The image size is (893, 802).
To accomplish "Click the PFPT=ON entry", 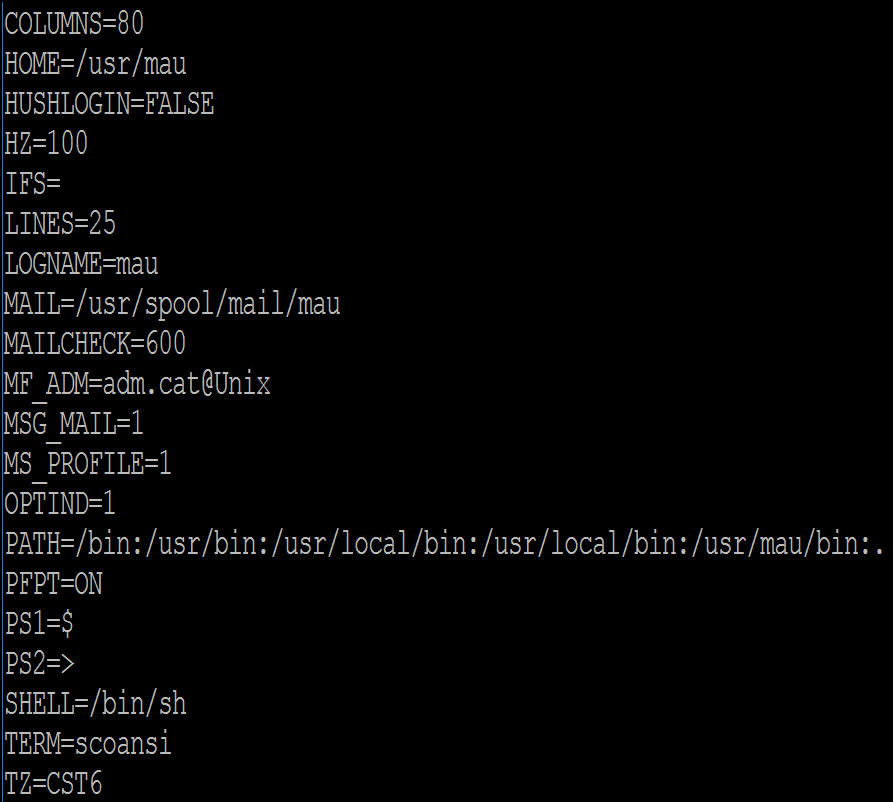I will pyautogui.click(x=54, y=584).
